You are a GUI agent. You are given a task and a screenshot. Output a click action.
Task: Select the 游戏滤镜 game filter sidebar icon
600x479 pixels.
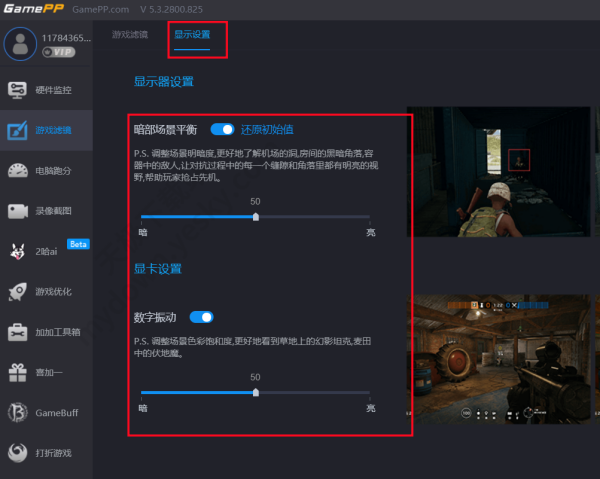pos(17,130)
